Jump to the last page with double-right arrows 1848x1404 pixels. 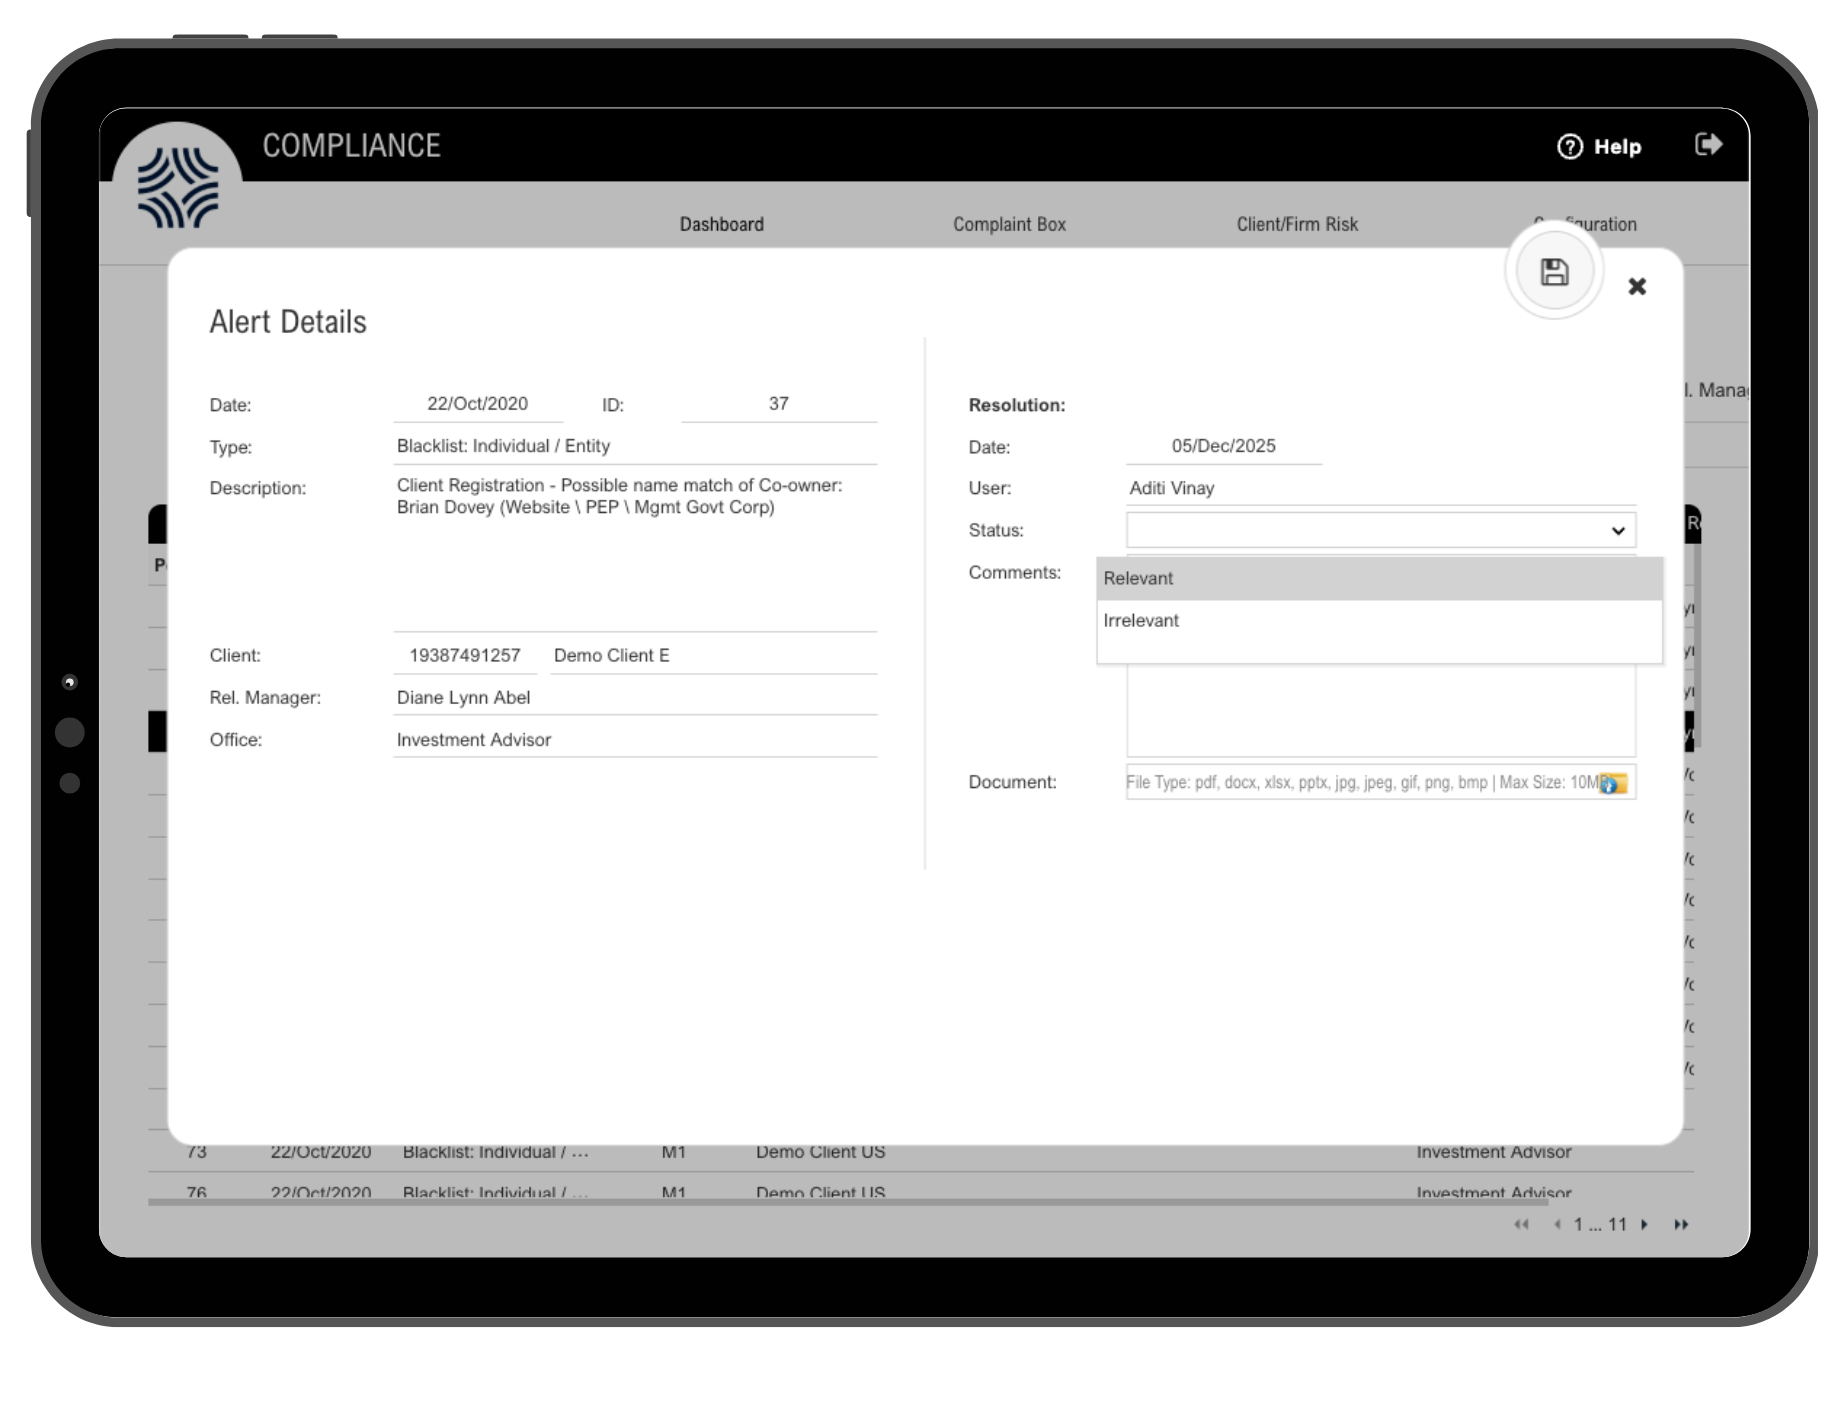coord(1678,1224)
